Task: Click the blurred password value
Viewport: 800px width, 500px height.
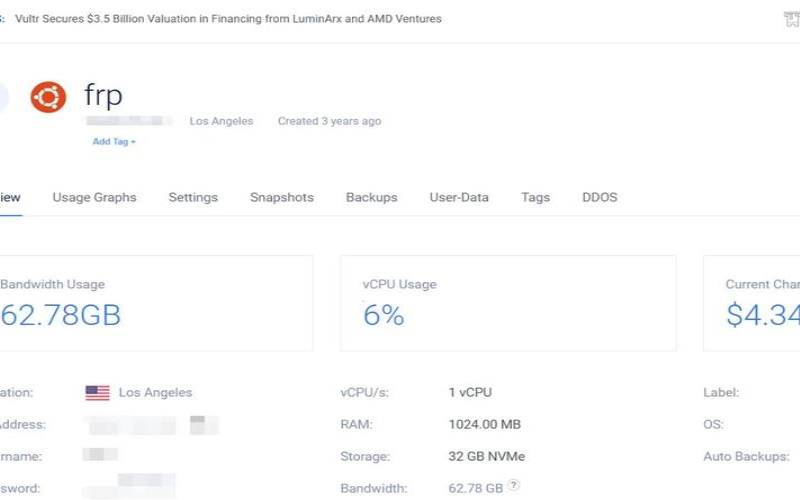Action: coord(130,485)
